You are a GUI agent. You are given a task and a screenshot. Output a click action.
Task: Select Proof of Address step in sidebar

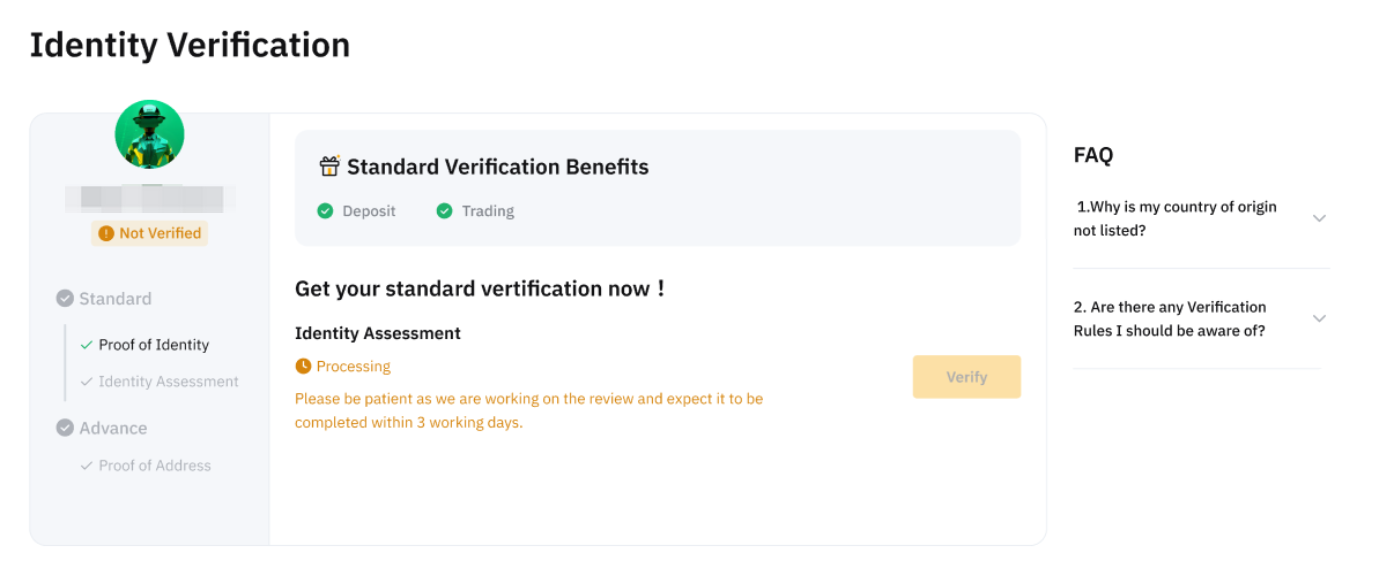[155, 466]
